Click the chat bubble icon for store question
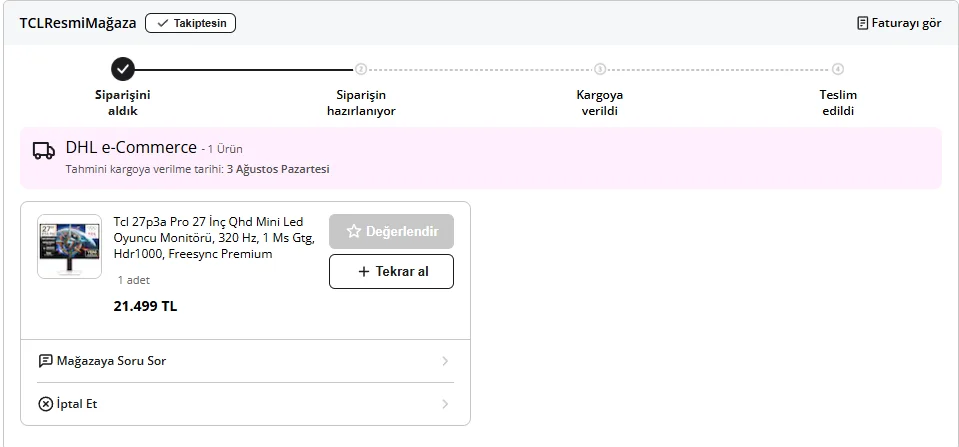 [x=45, y=361]
